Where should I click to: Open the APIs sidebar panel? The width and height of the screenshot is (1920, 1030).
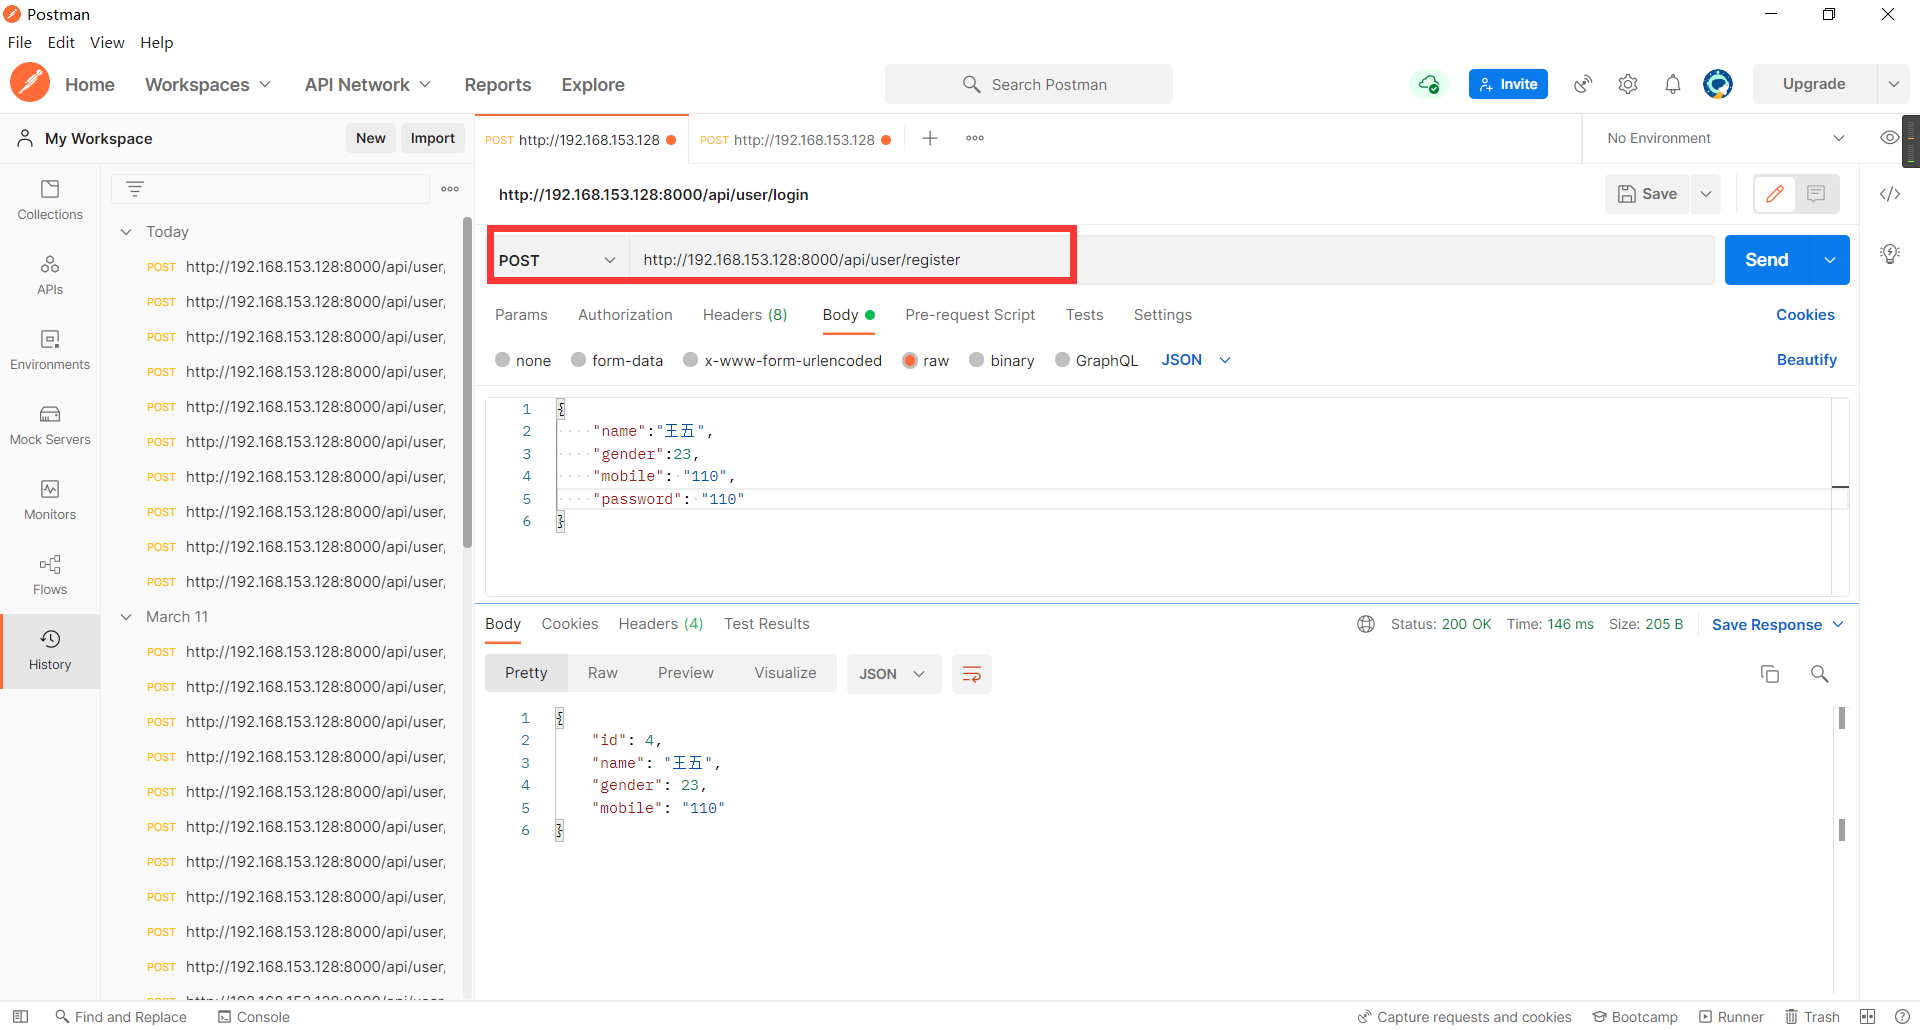pos(50,275)
